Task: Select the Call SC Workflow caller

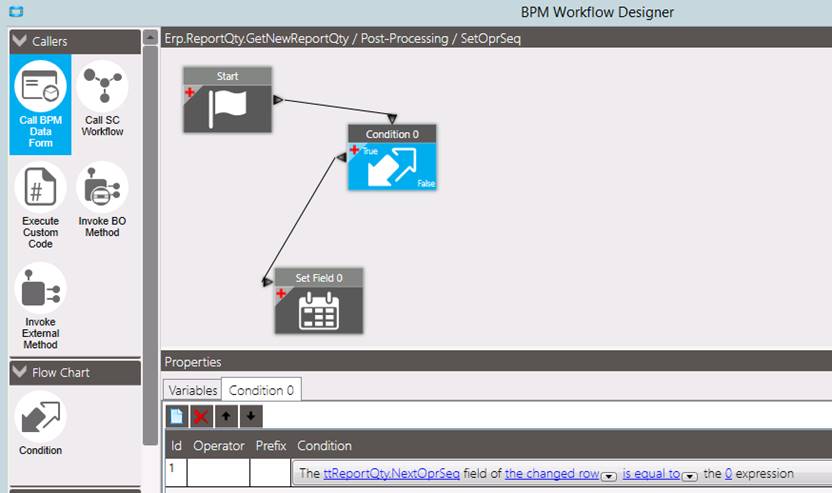Action: [x=102, y=99]
